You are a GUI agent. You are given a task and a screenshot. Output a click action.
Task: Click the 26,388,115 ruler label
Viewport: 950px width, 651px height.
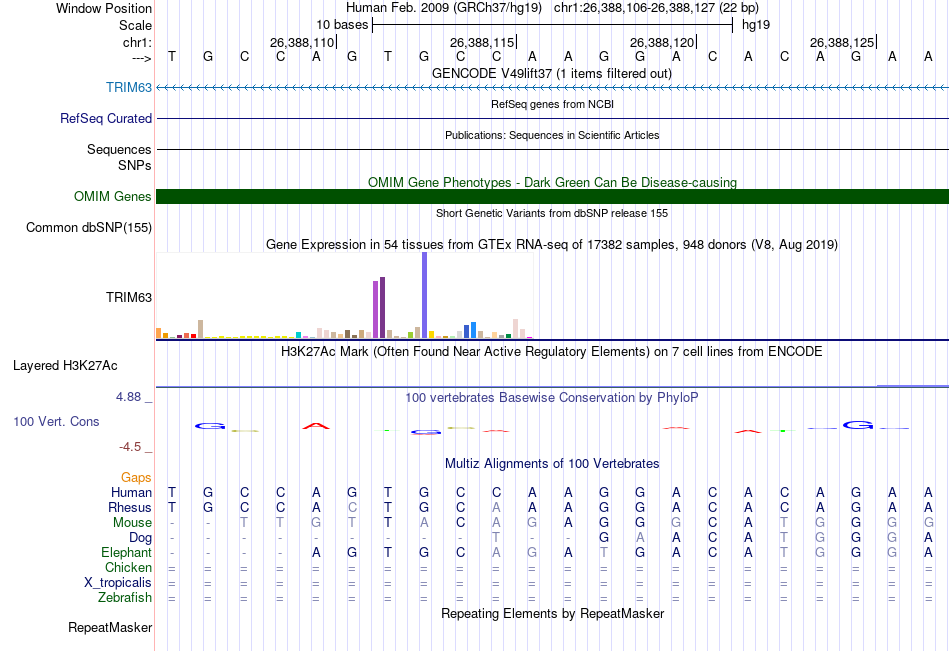(482, 42)
